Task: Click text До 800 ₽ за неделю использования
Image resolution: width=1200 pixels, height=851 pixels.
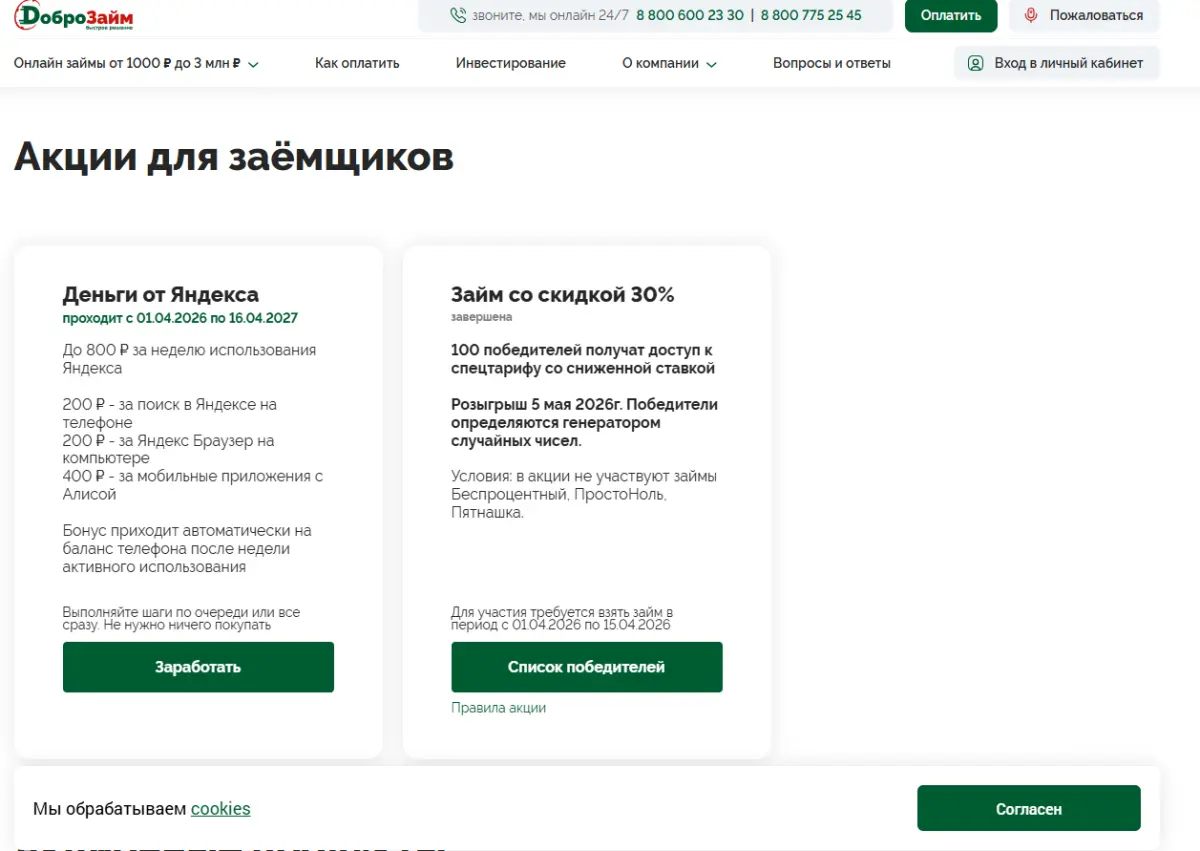Action: tap(189, 359)
